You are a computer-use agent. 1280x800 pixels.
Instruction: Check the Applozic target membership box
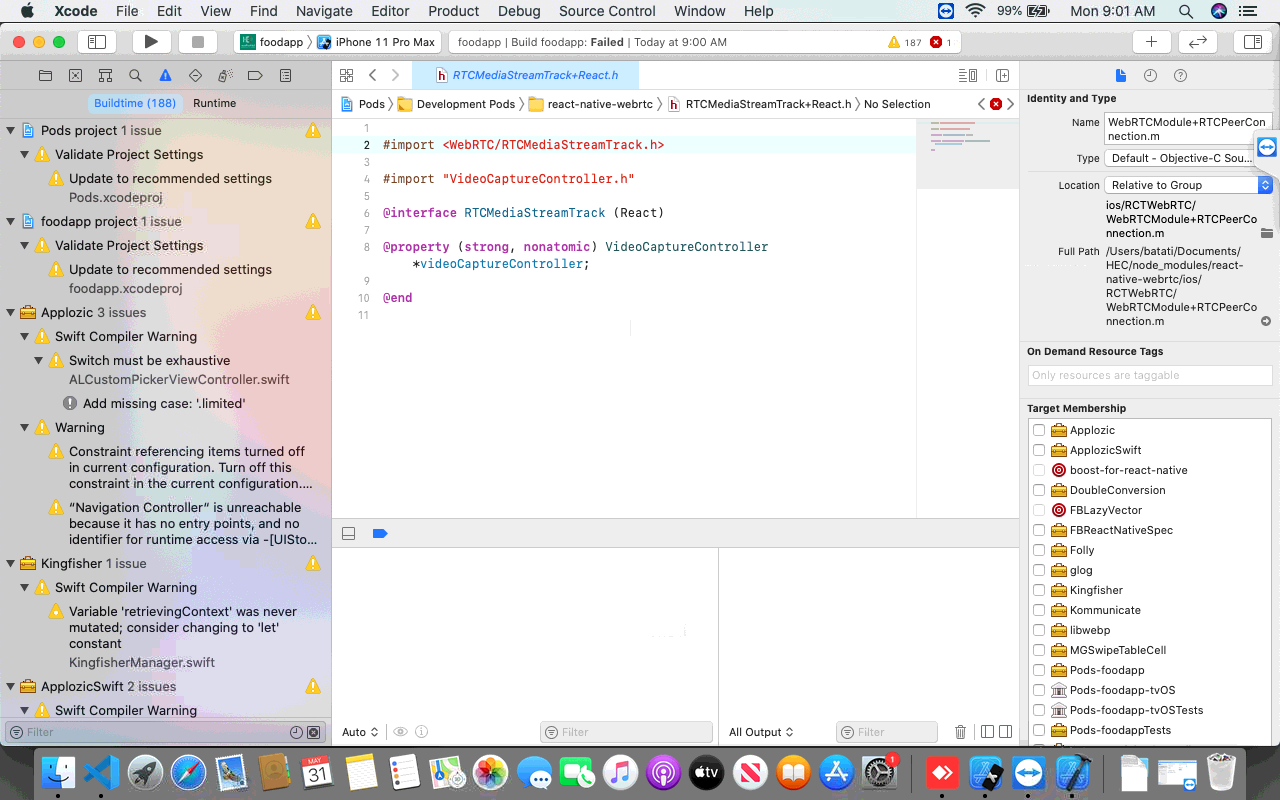tap(1039, 430)
